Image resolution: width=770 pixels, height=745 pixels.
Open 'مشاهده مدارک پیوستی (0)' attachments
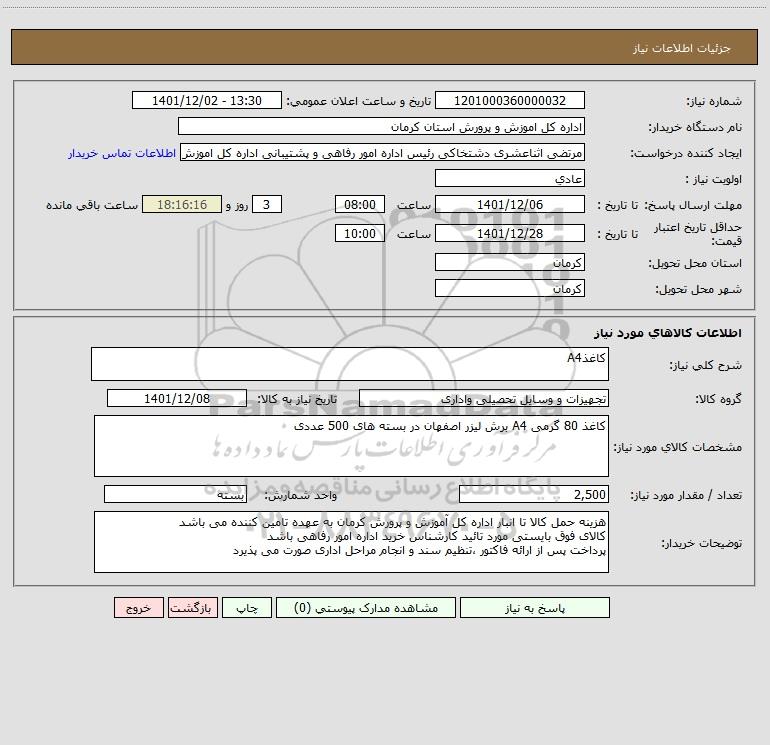click(x=366, y=608)
